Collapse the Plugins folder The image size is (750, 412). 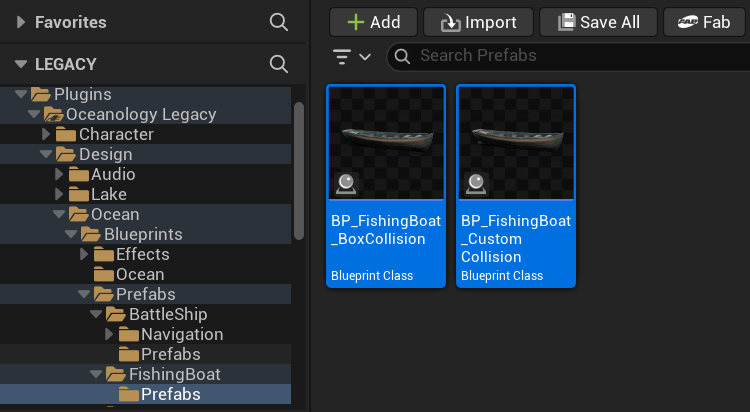click(21, 94)
